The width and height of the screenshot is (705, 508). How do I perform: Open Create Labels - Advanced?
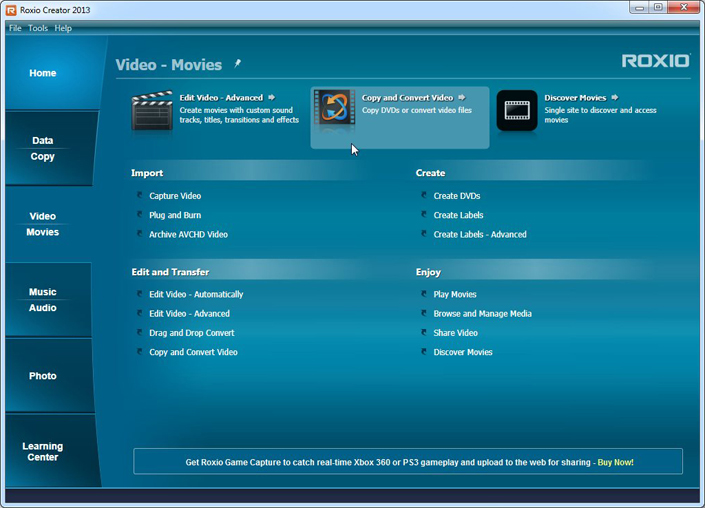click(480, 234)
